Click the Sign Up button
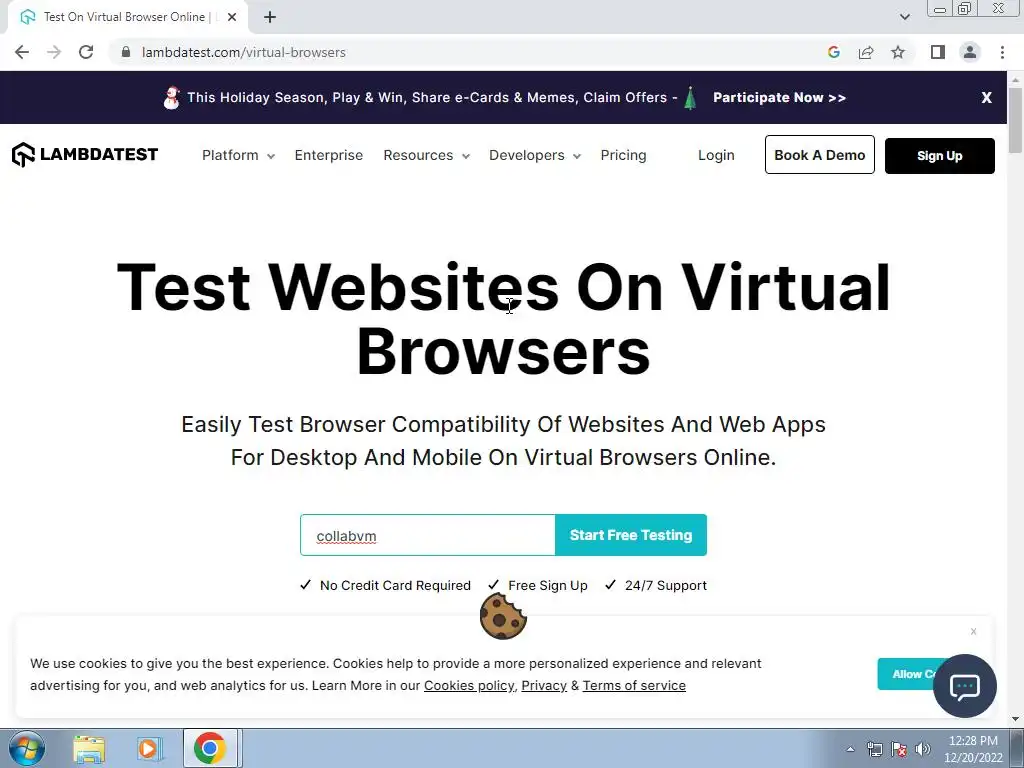This screenshot has width=1024, height=768. point(939,155)
